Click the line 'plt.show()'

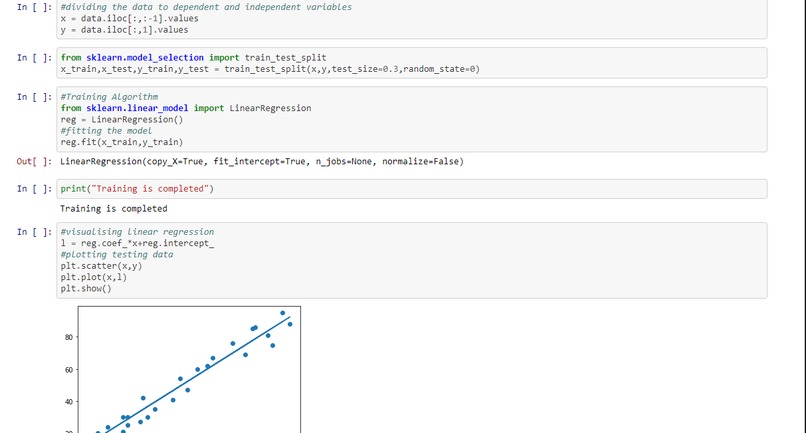click(86, 288)
